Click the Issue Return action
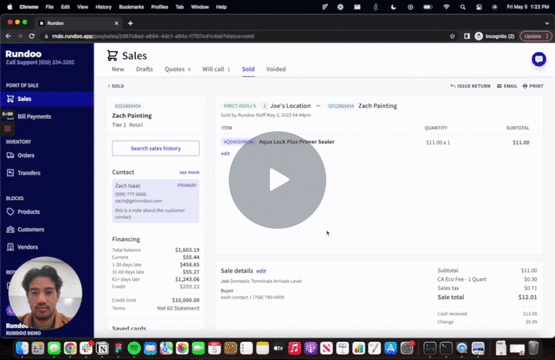555x360 pixels. click(x=470, y=86)
